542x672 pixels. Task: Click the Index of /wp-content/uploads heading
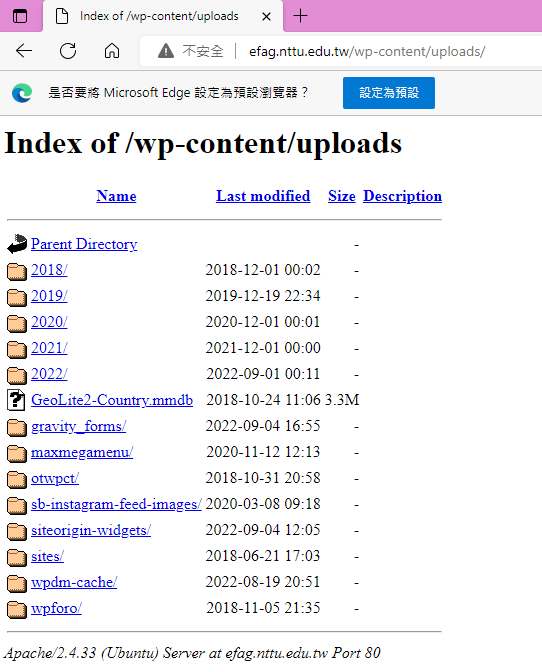click(x=203, y=144)
